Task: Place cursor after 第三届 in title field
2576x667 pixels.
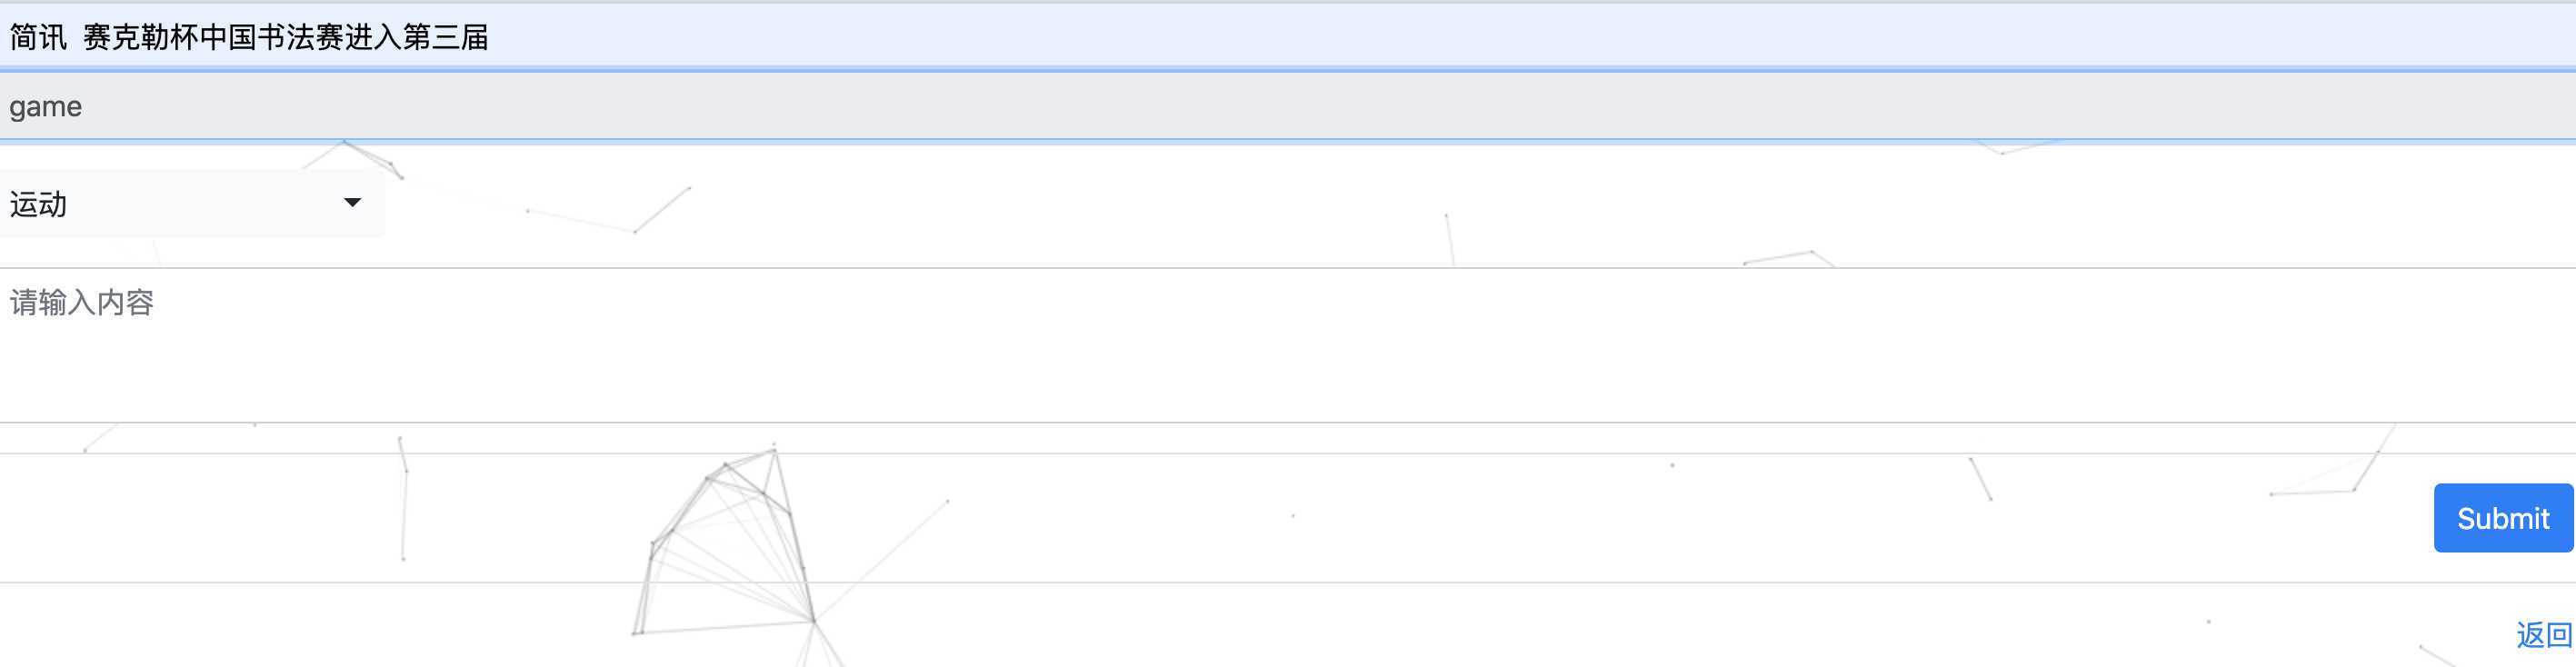Action: pos(491,37)
